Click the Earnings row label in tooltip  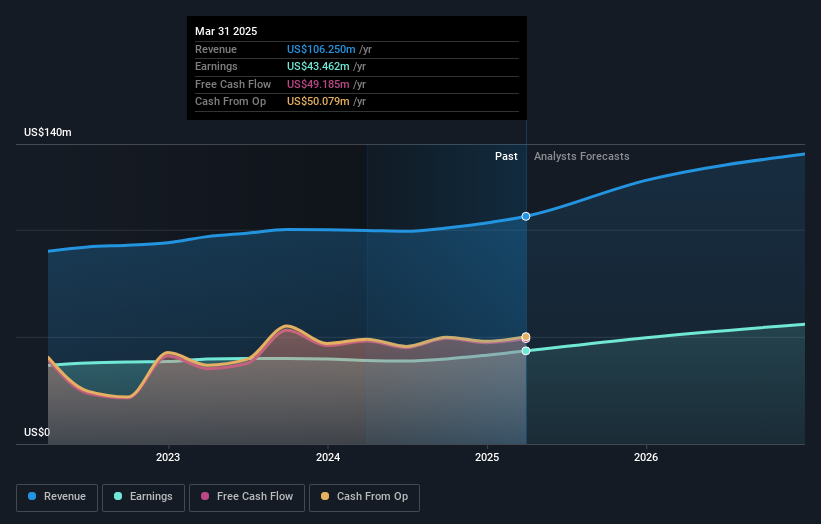coord(216,66)
